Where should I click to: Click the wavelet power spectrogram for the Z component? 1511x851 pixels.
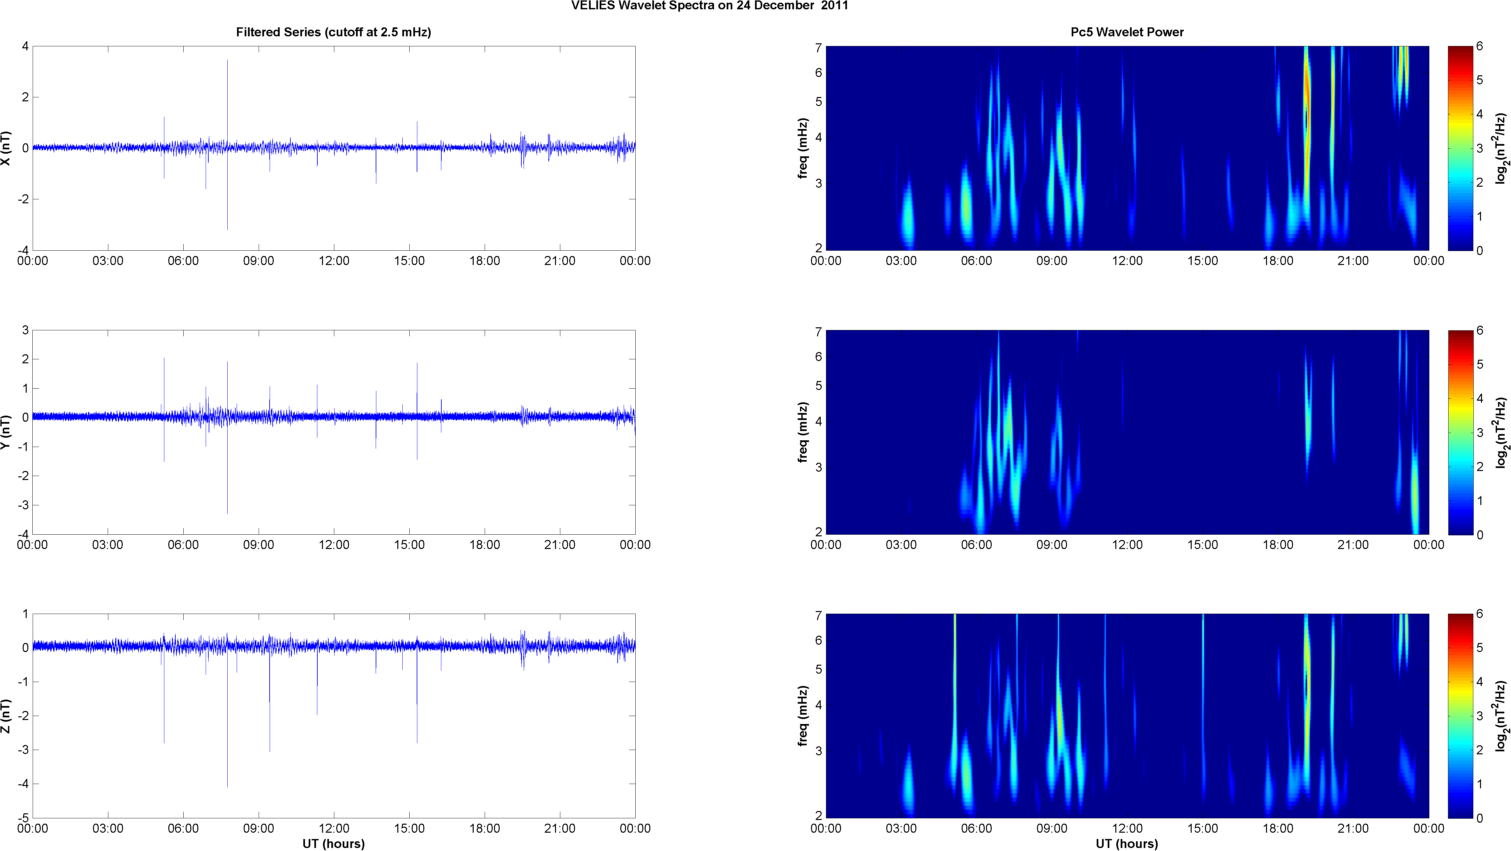(x=1127, y=716)
